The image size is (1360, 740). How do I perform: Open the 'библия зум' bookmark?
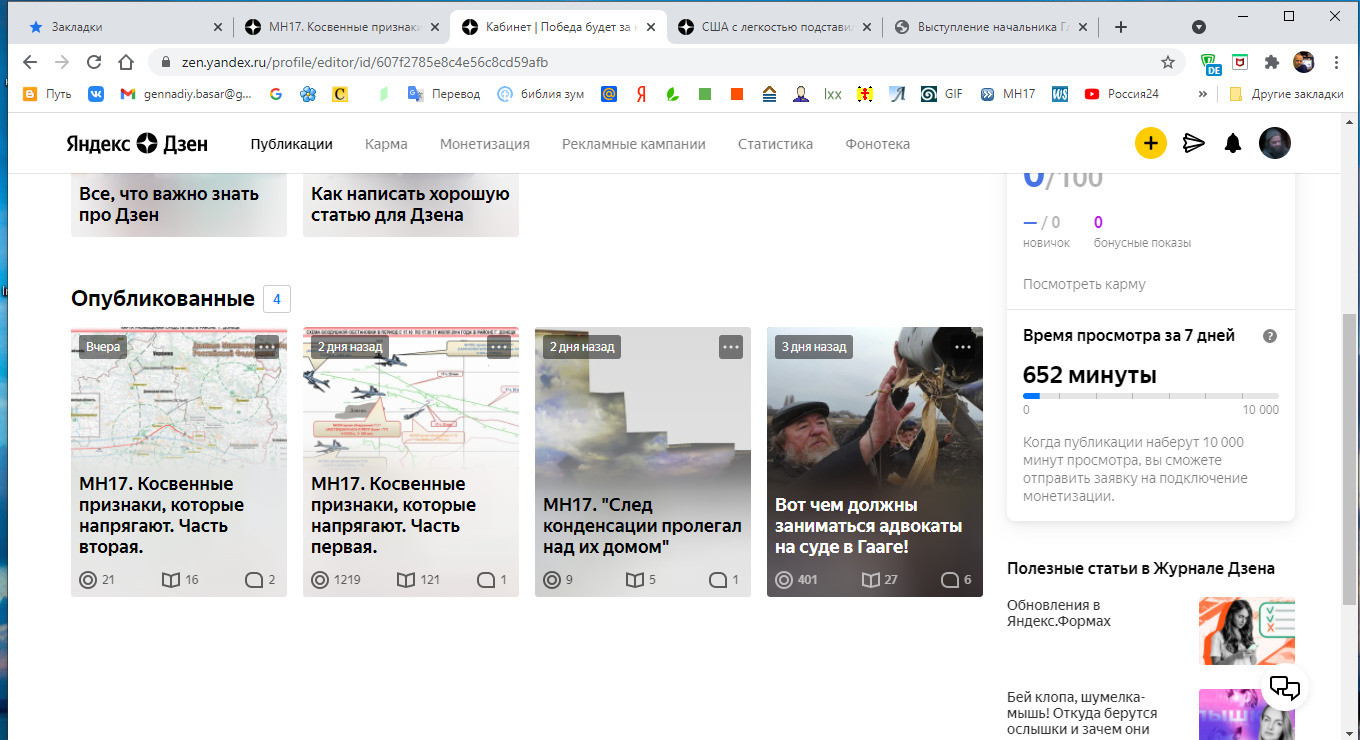pos(540,94)
